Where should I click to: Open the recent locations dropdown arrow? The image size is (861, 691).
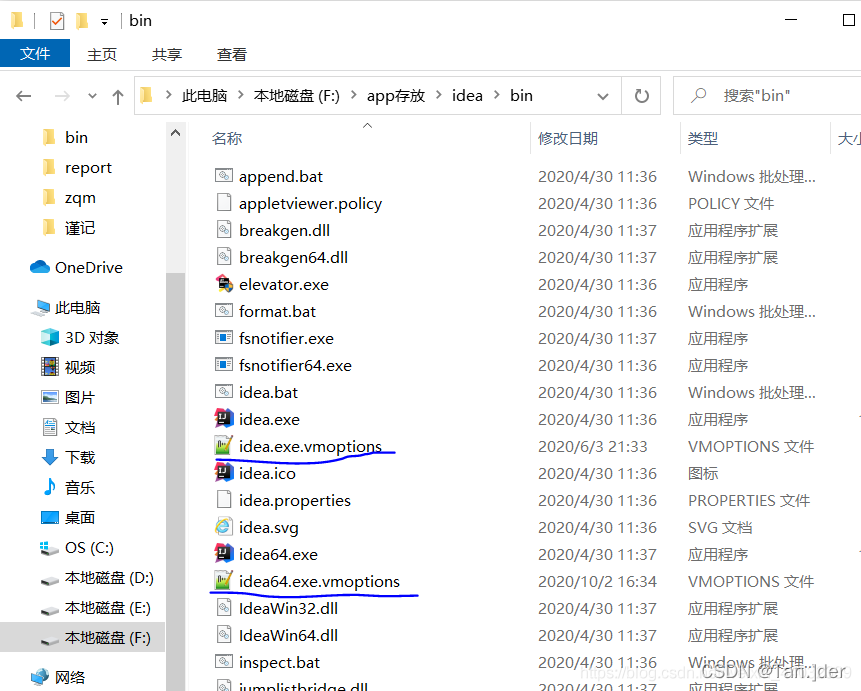click(x=92, y=96)
